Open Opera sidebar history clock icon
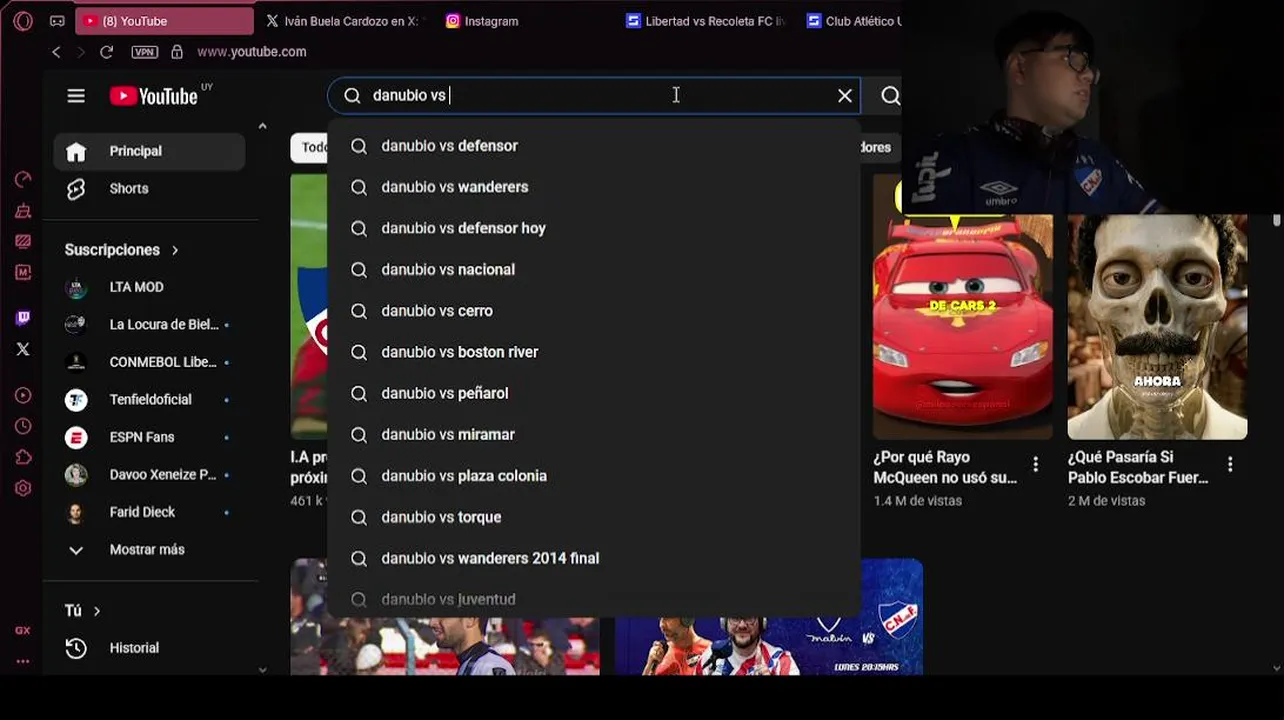 tap(23, 427)
